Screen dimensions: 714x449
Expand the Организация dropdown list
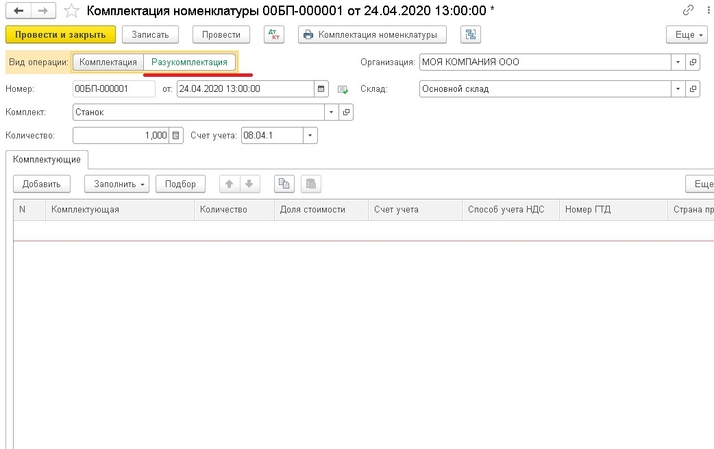(x=678, y=62)
